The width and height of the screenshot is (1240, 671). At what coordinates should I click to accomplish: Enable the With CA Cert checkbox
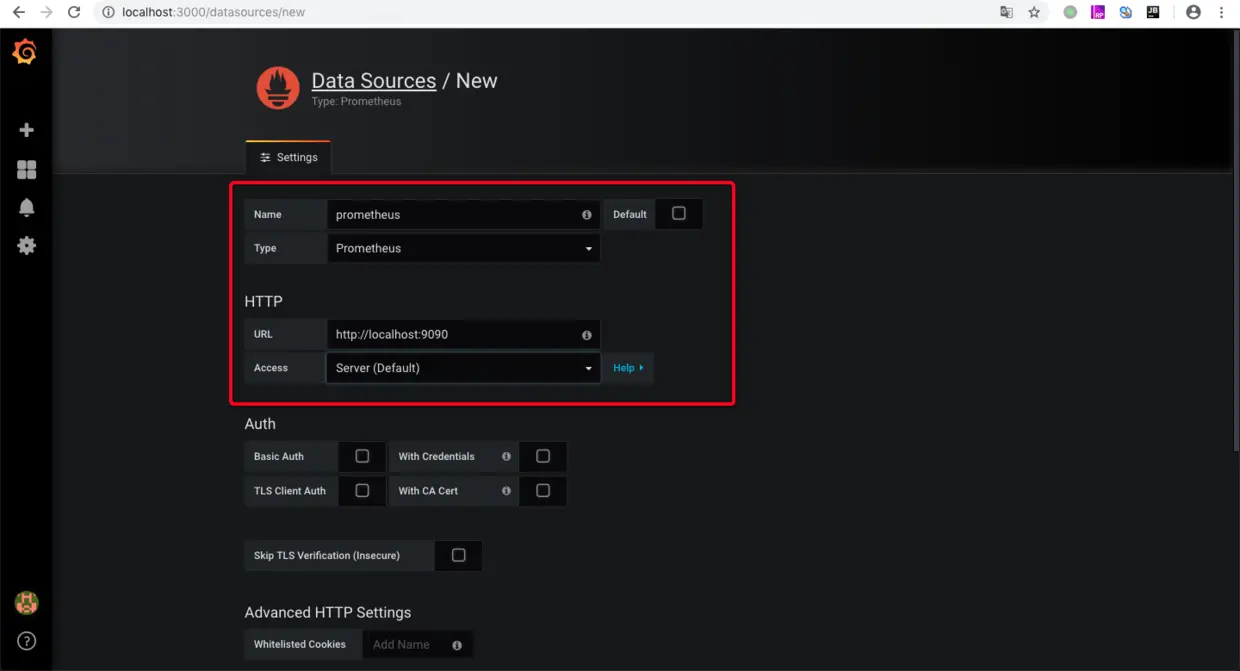pos(543,491)
